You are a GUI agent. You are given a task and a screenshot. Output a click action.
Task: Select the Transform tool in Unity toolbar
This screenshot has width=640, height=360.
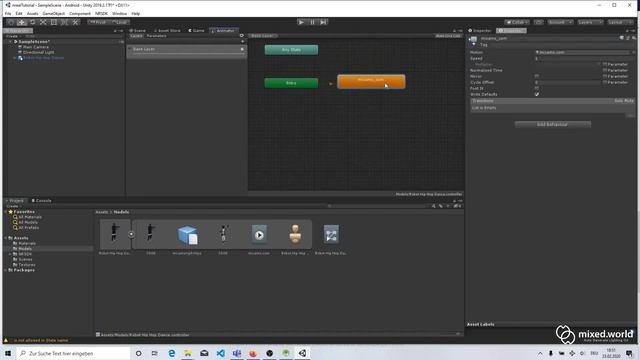(64, 22)
